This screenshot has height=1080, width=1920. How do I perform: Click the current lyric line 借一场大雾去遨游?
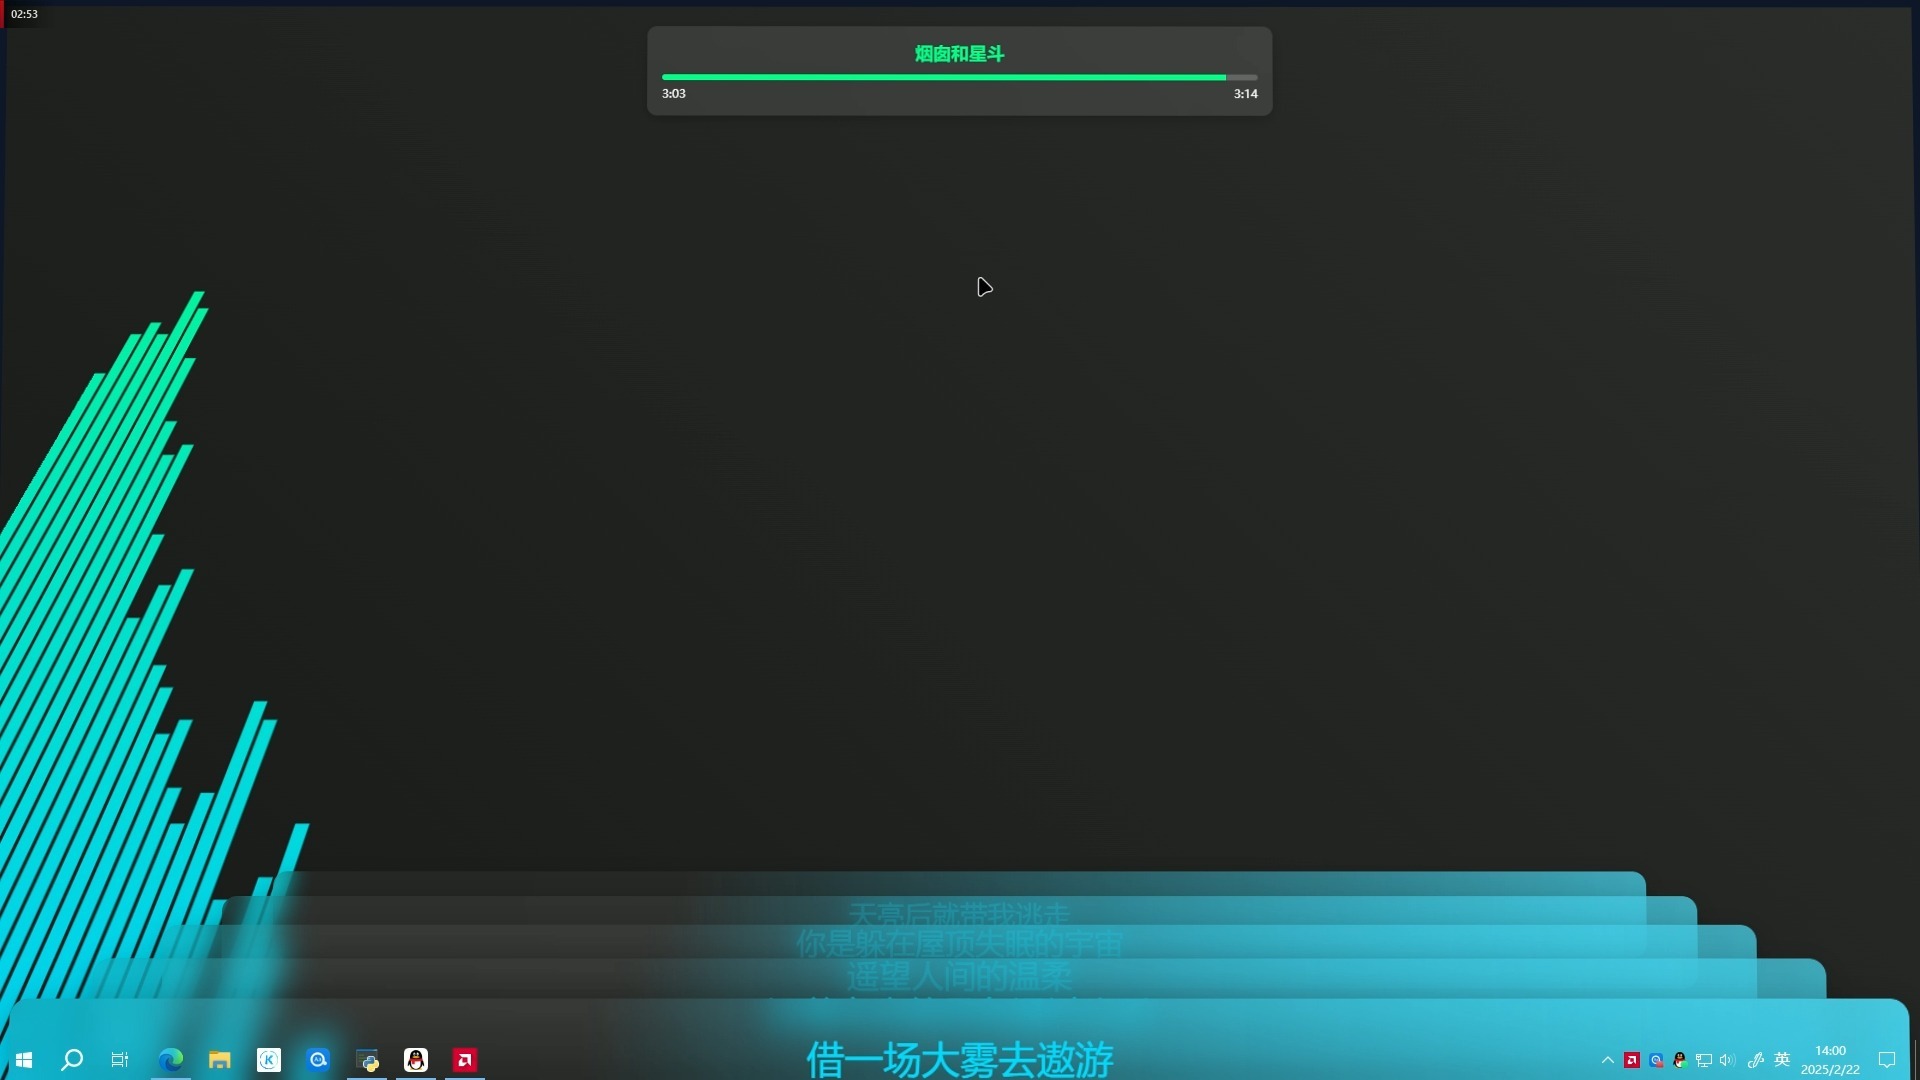959,1058
